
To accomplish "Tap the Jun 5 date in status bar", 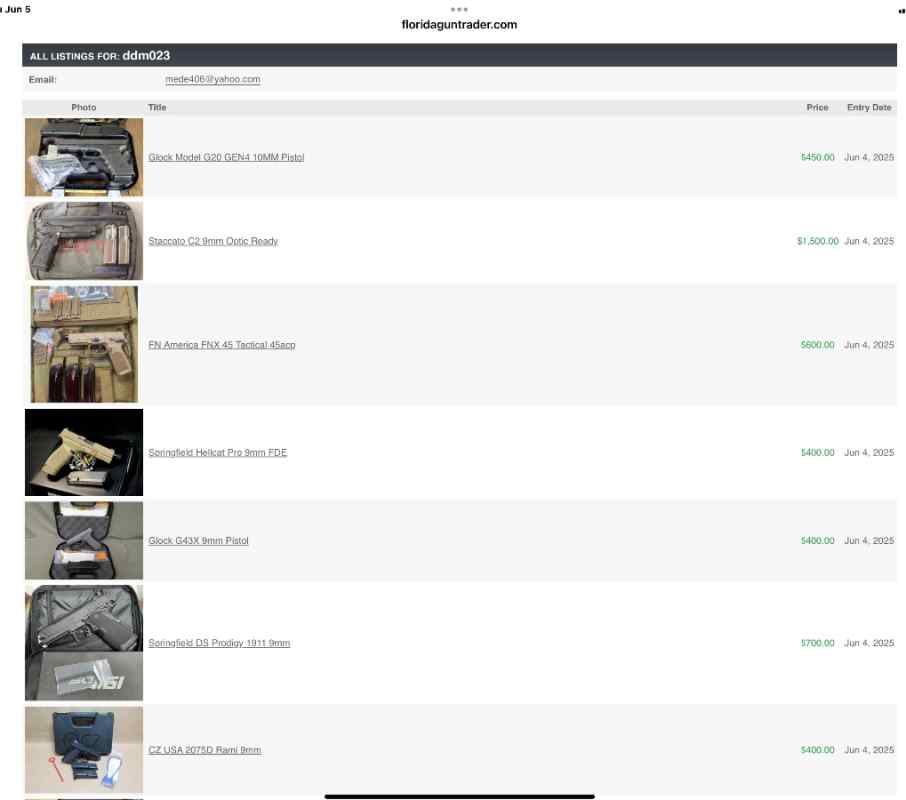I will tap(17, 9).
